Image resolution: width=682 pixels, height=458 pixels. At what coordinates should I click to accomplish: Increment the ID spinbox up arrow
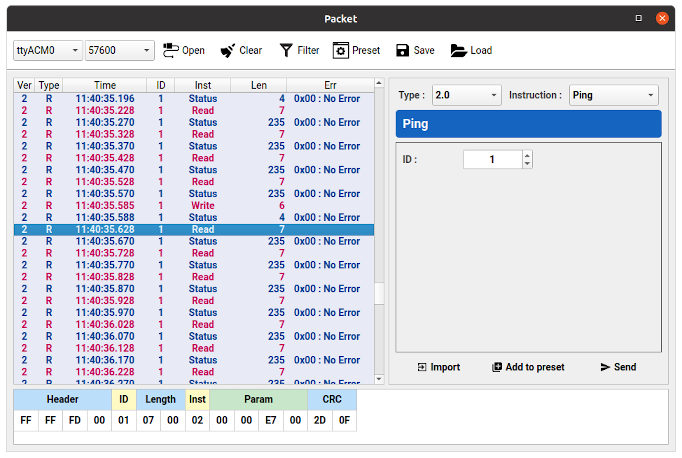[527, 155]
